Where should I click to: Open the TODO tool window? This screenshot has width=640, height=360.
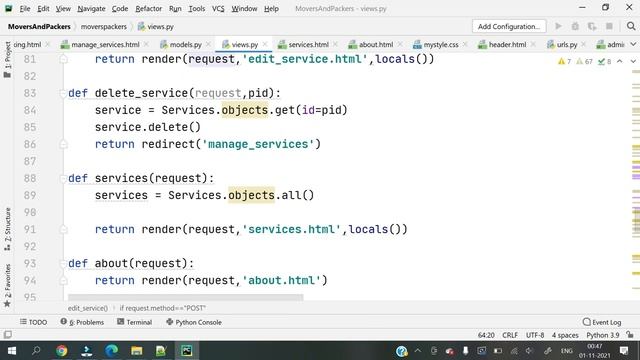(33, 322)
